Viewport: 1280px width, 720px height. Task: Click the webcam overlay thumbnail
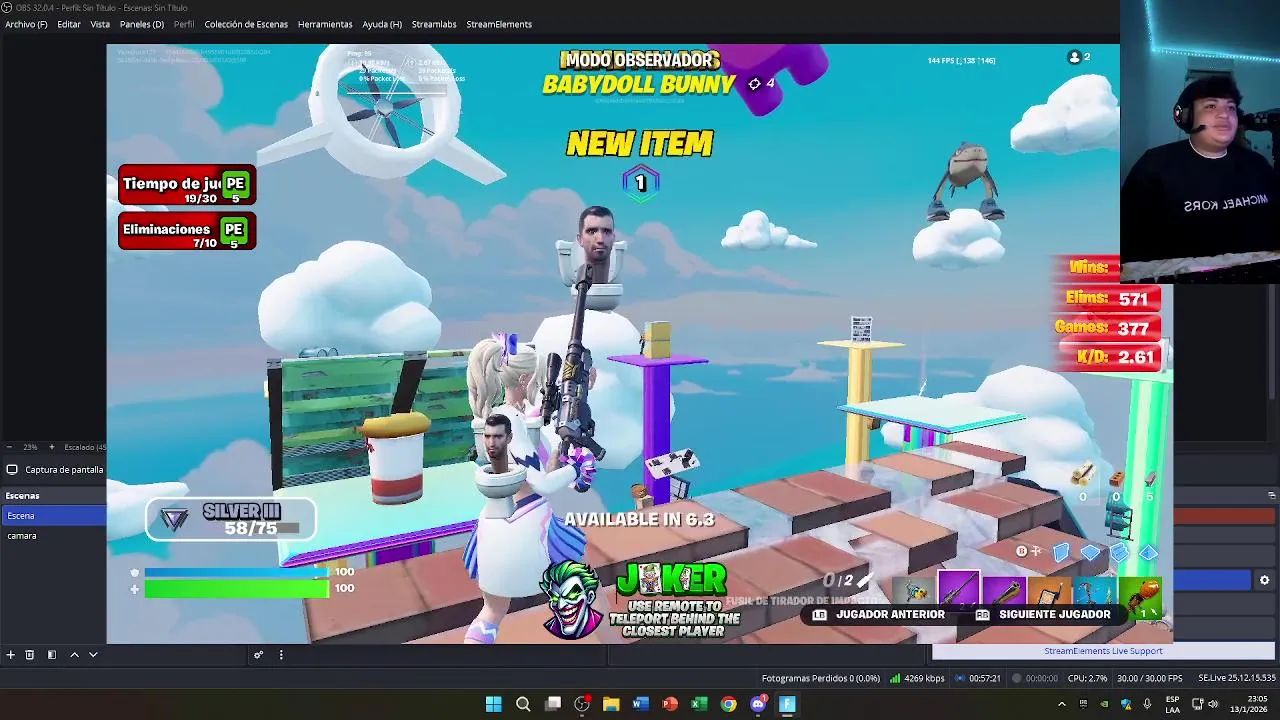(1200, 140)
